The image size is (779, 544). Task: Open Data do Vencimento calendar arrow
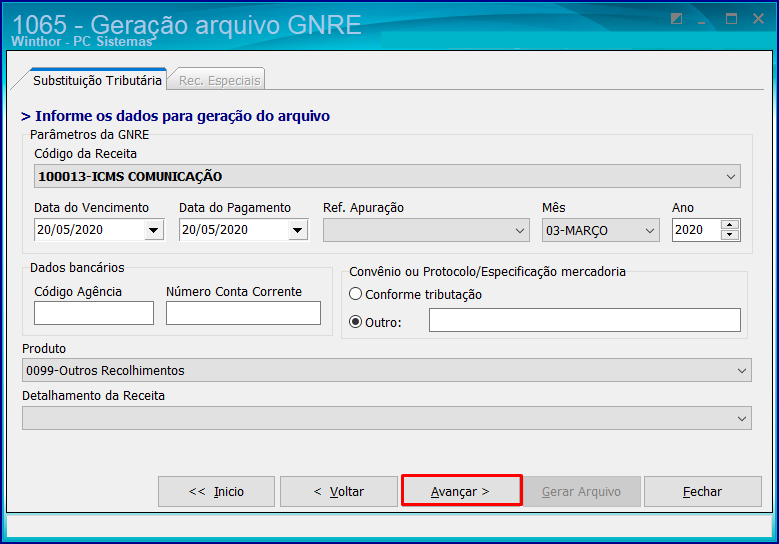(154, 230)
